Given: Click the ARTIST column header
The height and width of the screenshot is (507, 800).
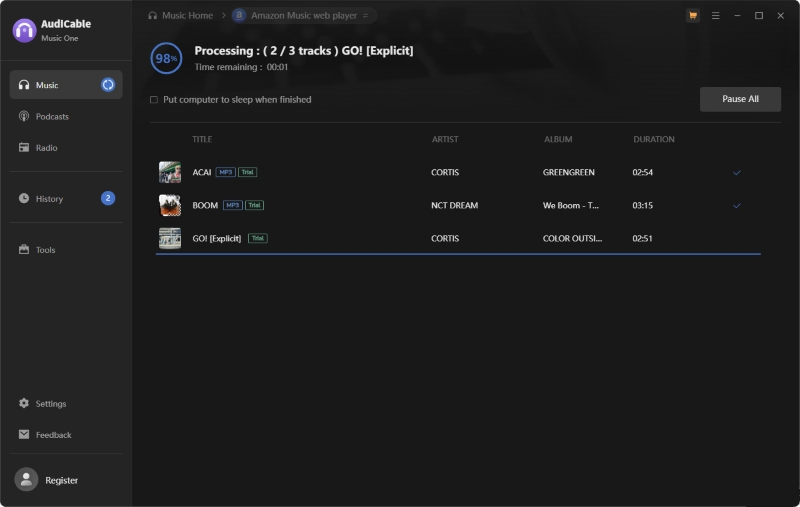Looking at the screenshot, I should tap(445, 139).
